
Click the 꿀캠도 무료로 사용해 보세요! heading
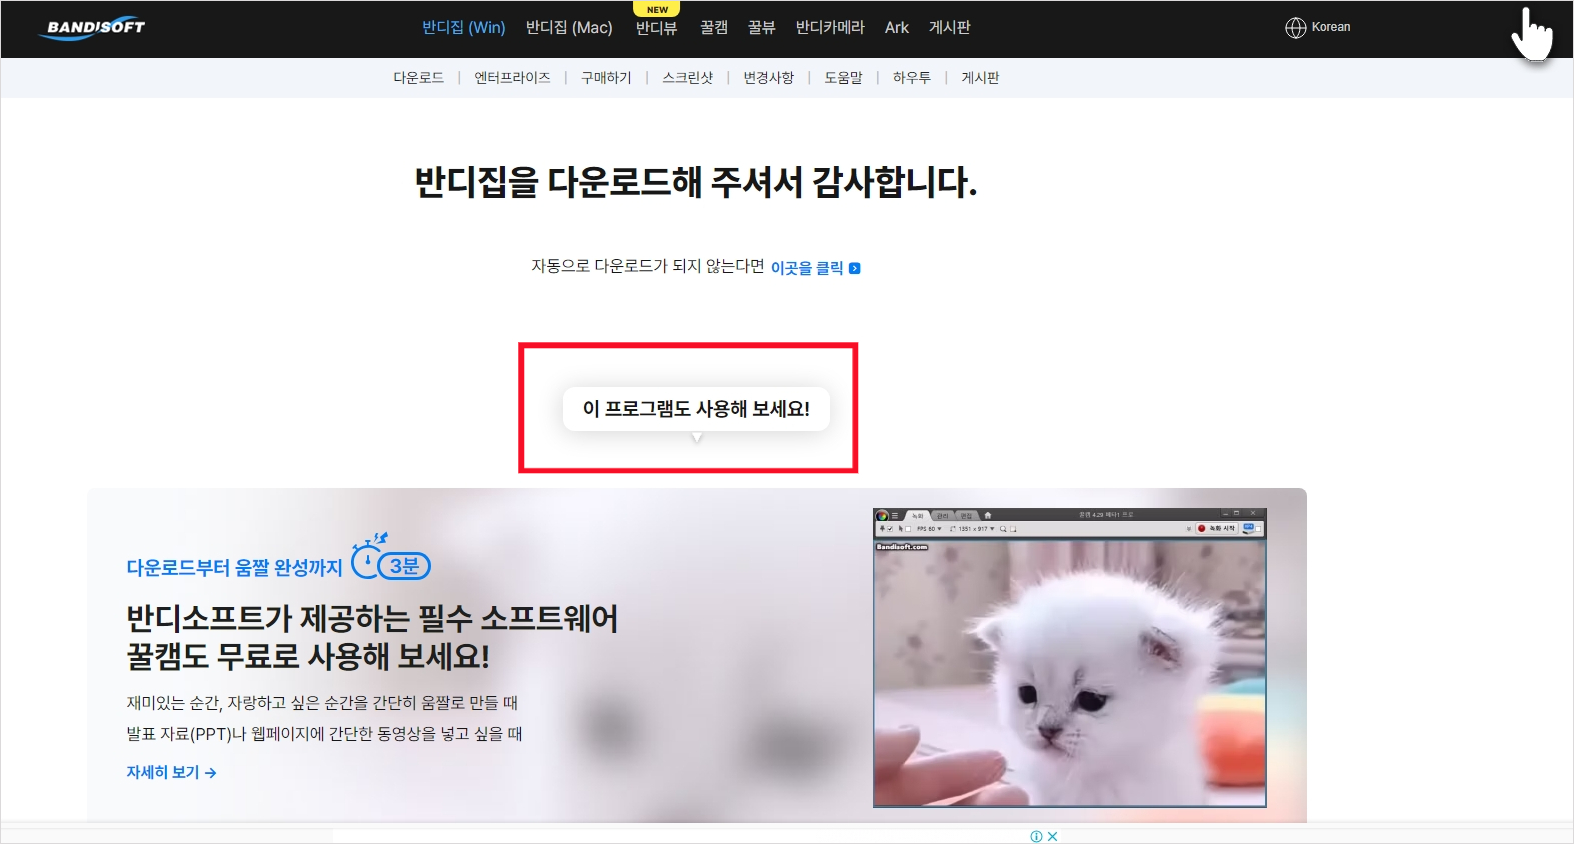click(308, 657)
